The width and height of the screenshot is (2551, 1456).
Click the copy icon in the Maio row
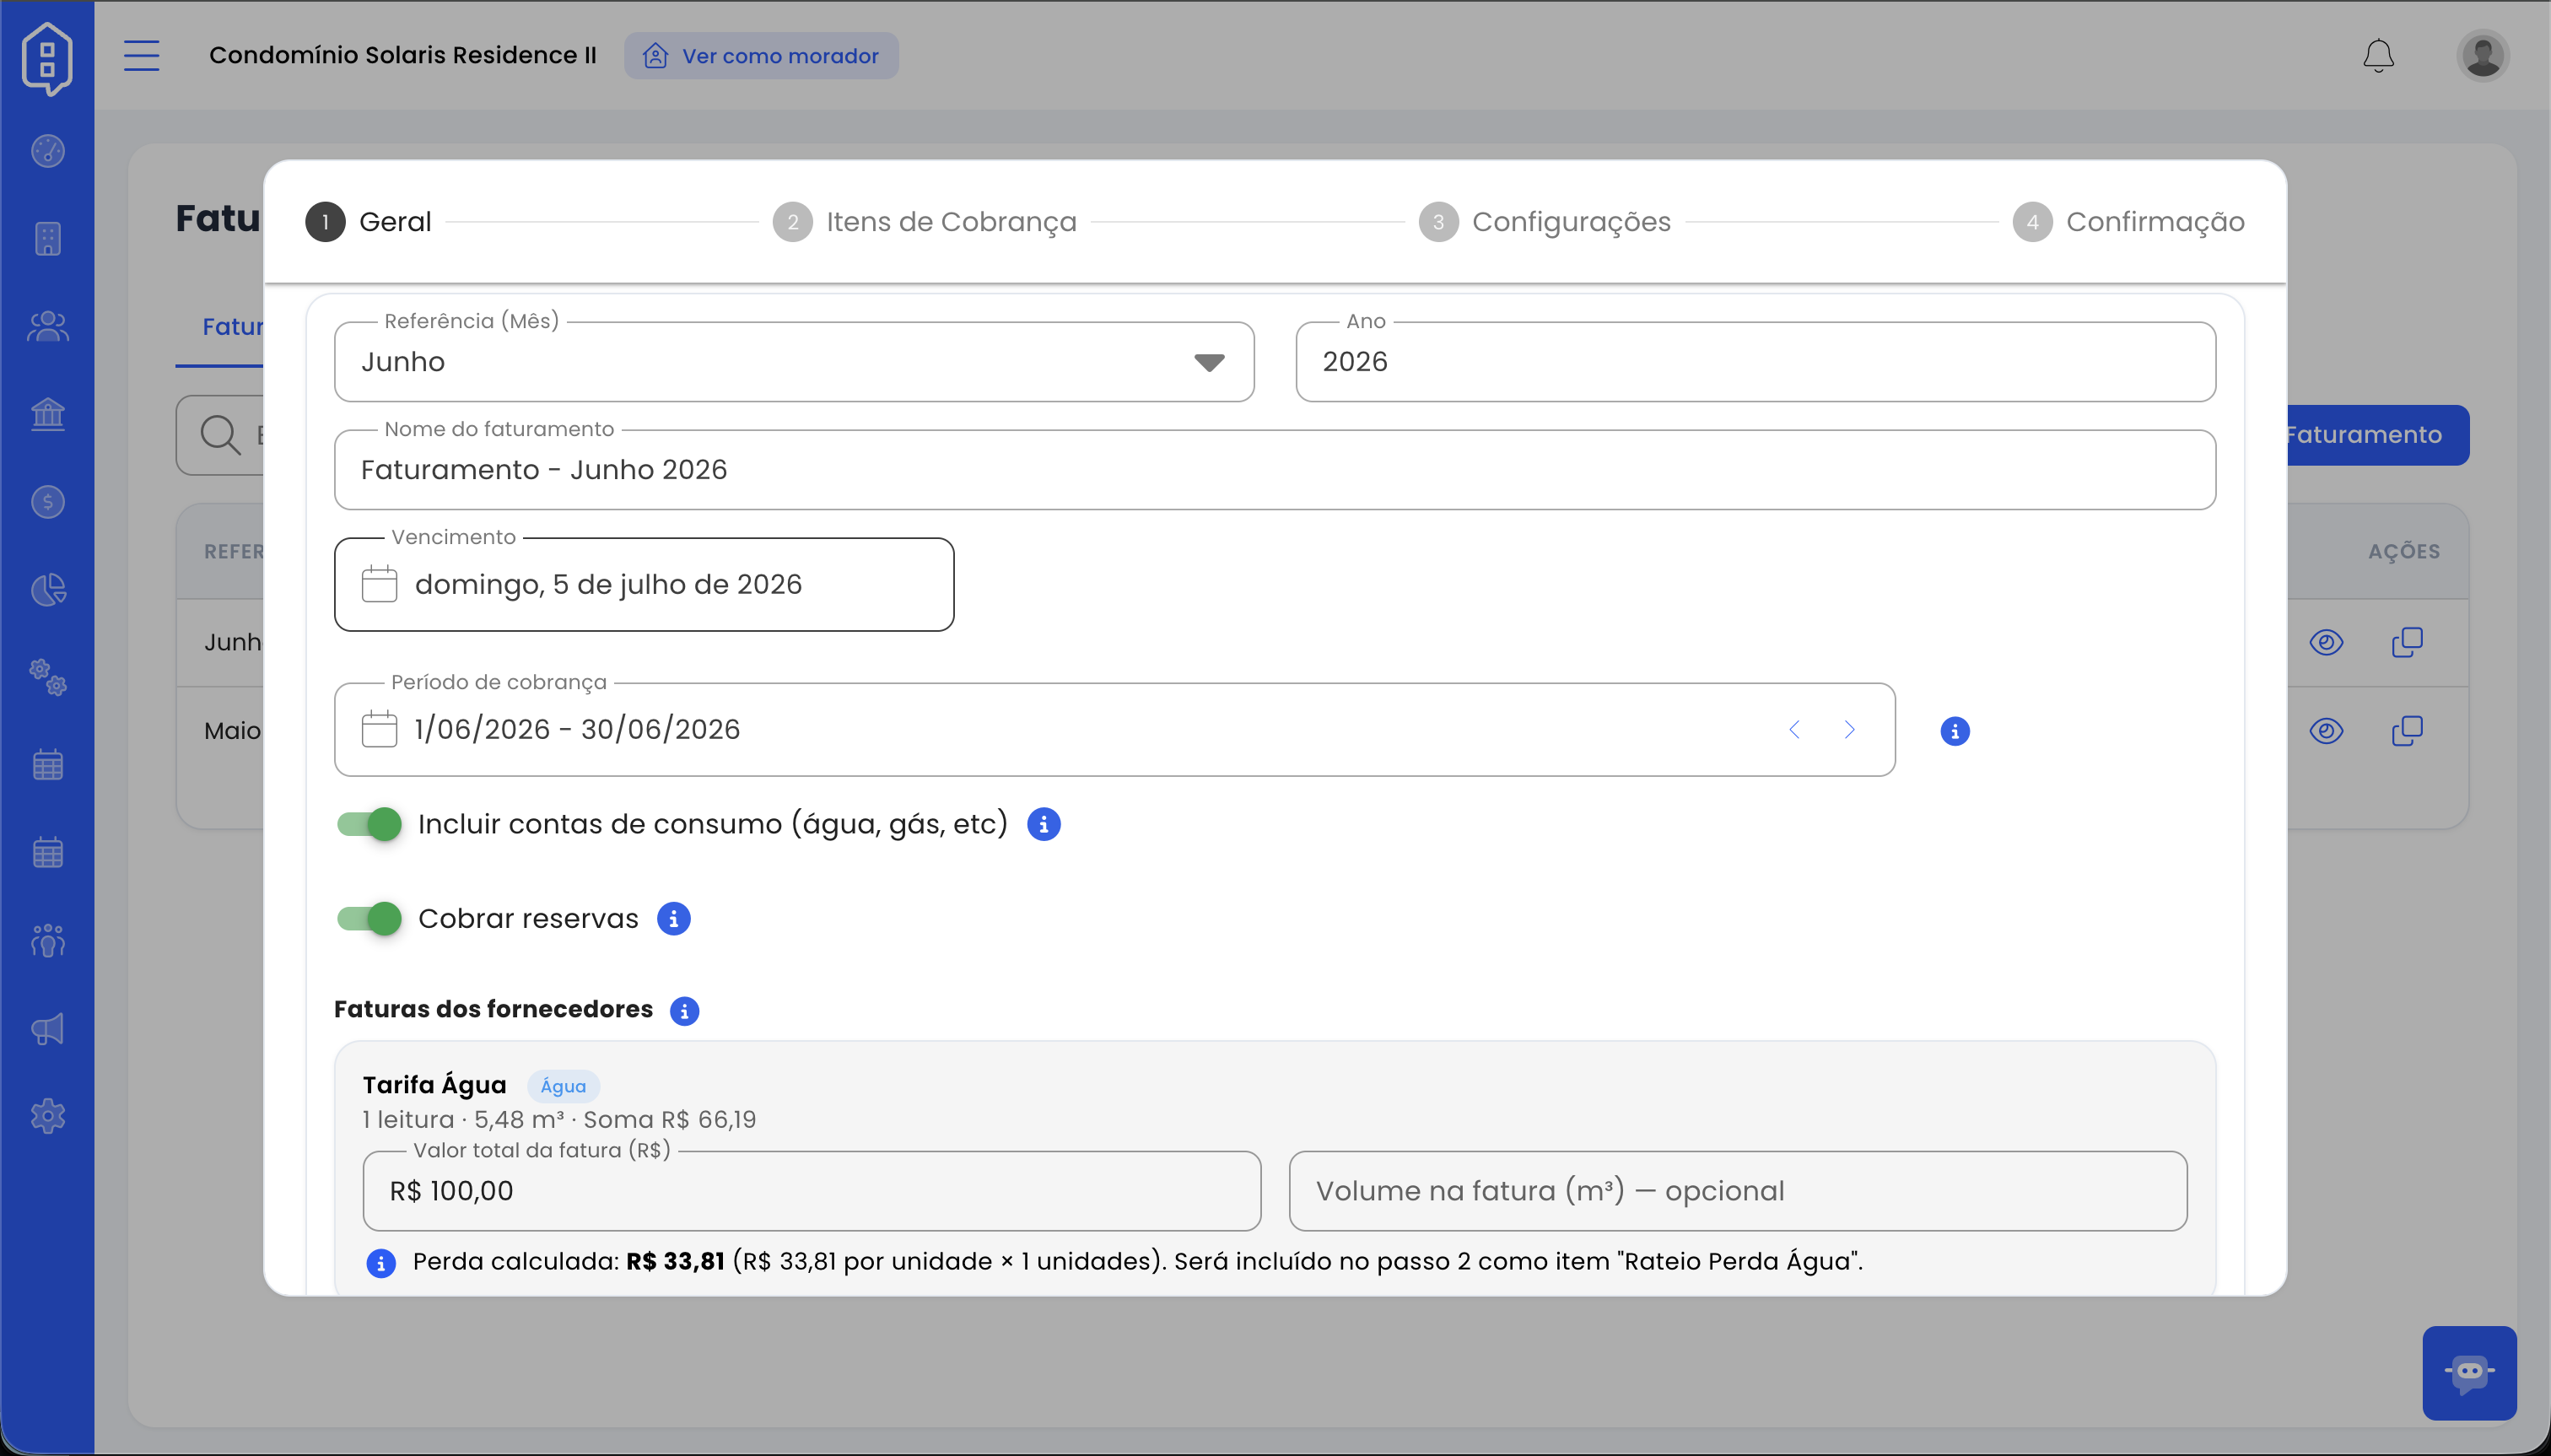2407,731
